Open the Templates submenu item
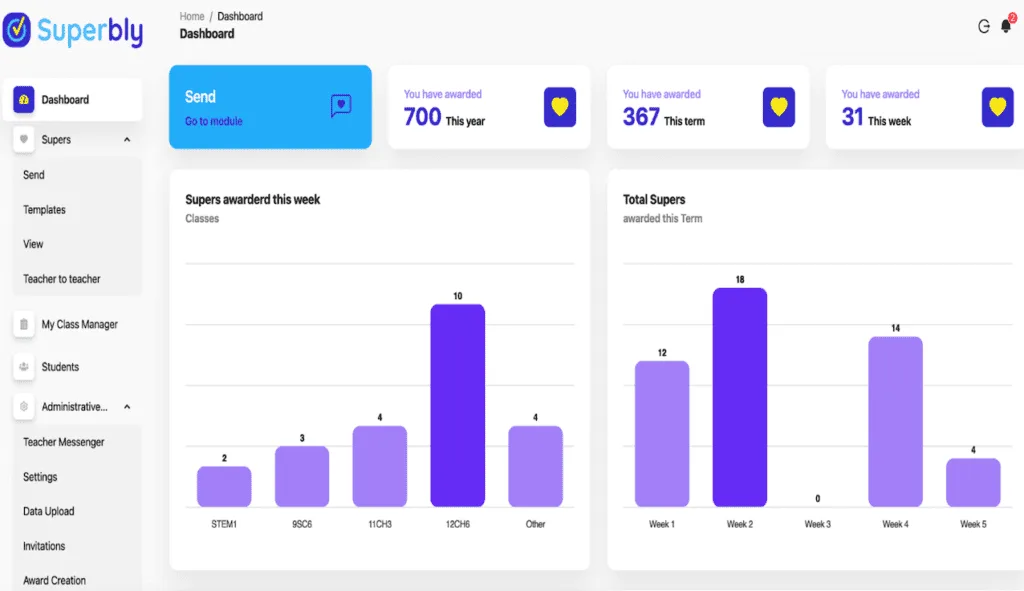The height and width of the screenshot is (591, 1024). coord(44,210)
